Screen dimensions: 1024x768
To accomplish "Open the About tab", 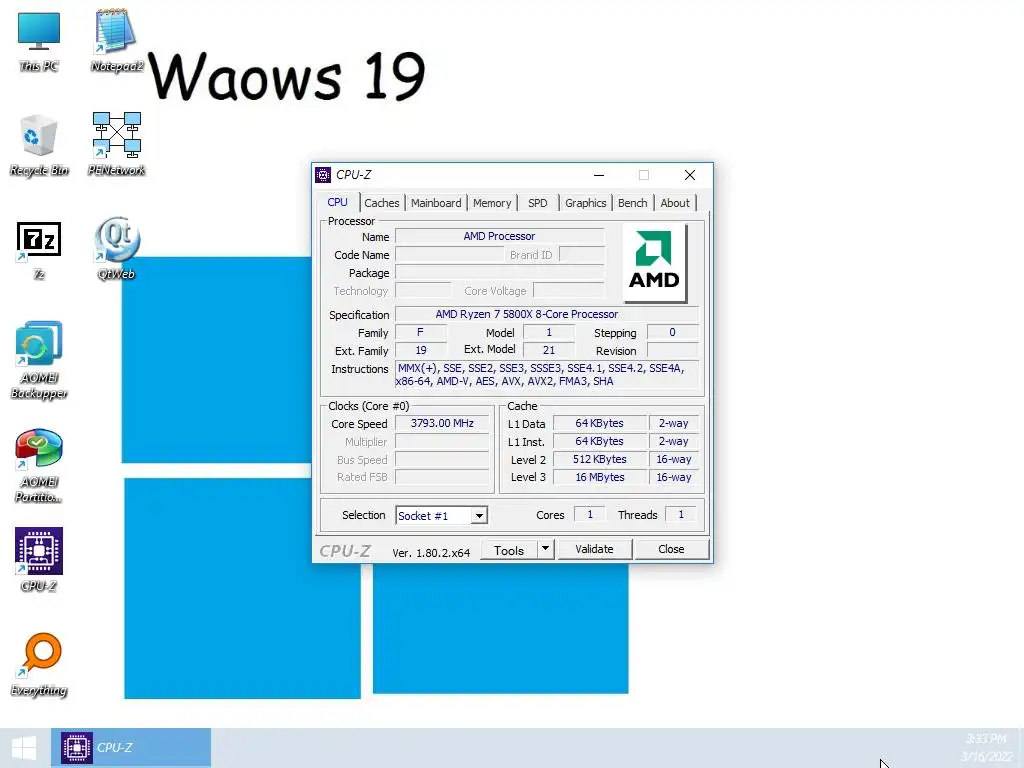I will [675, 203].
